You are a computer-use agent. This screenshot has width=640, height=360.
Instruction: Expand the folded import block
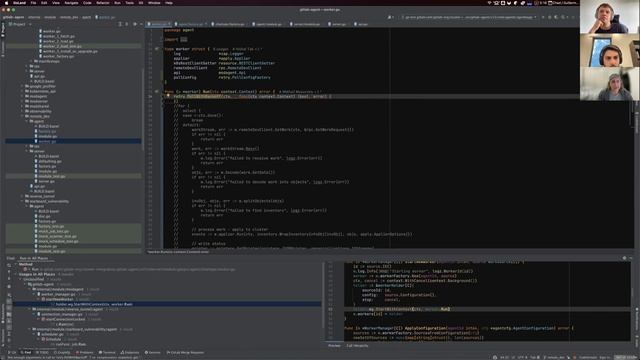pyautogui.click(x=184, y=40)
